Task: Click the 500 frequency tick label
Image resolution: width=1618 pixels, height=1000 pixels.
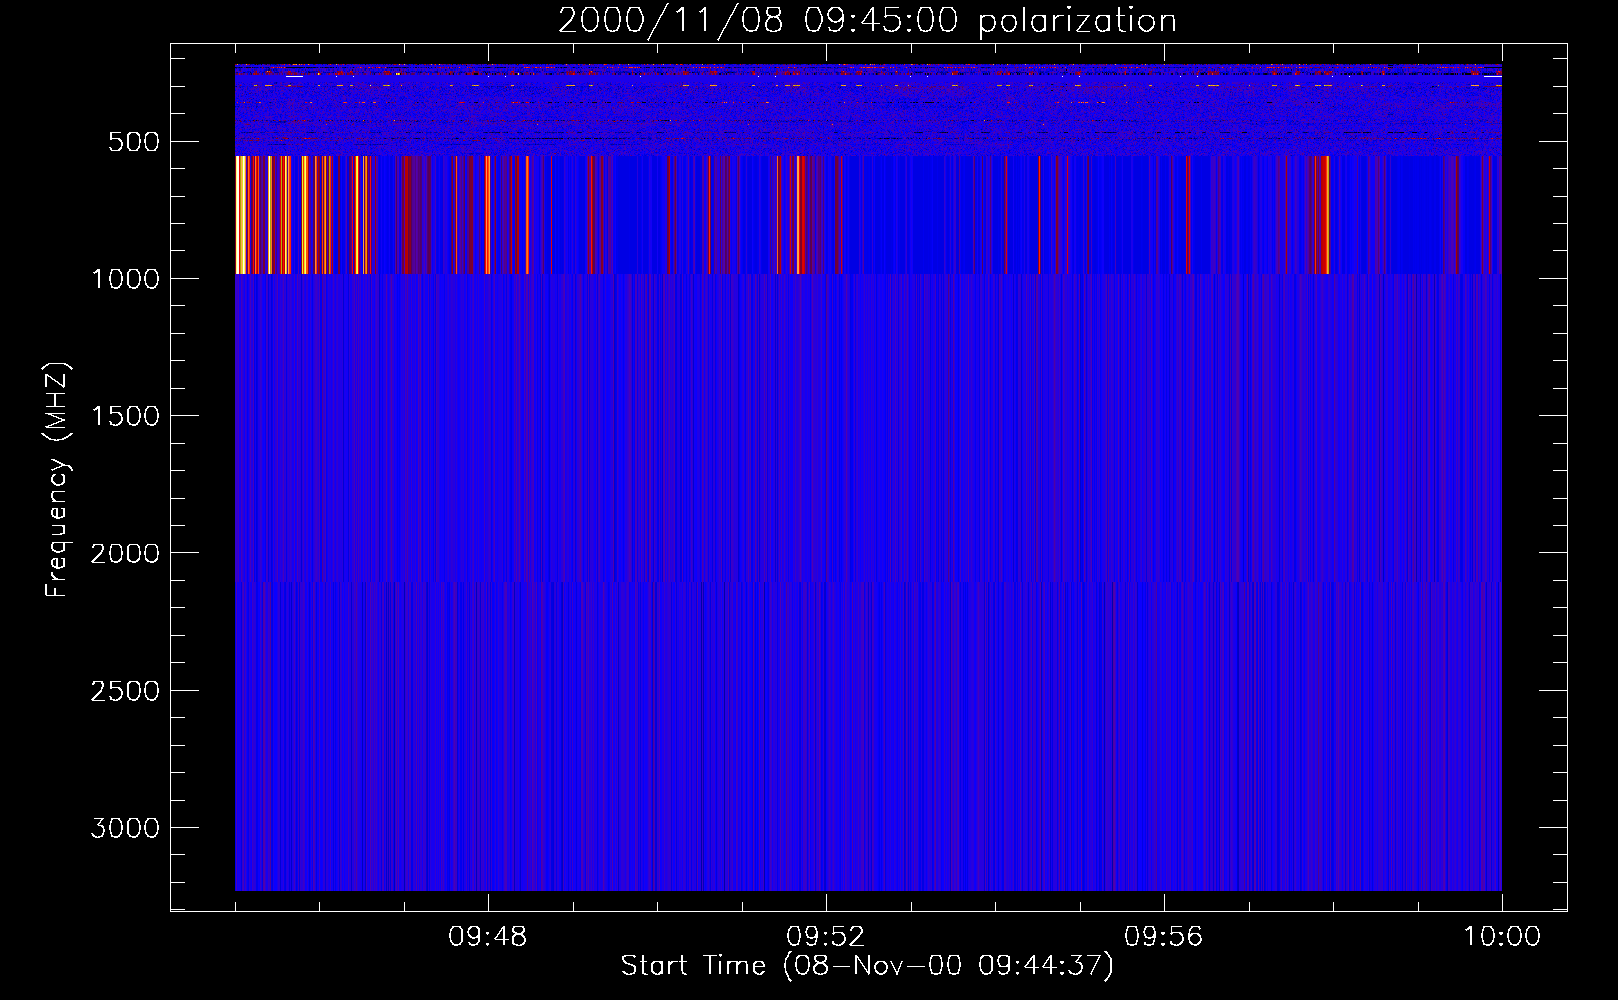Action: [x=134, y=142]
